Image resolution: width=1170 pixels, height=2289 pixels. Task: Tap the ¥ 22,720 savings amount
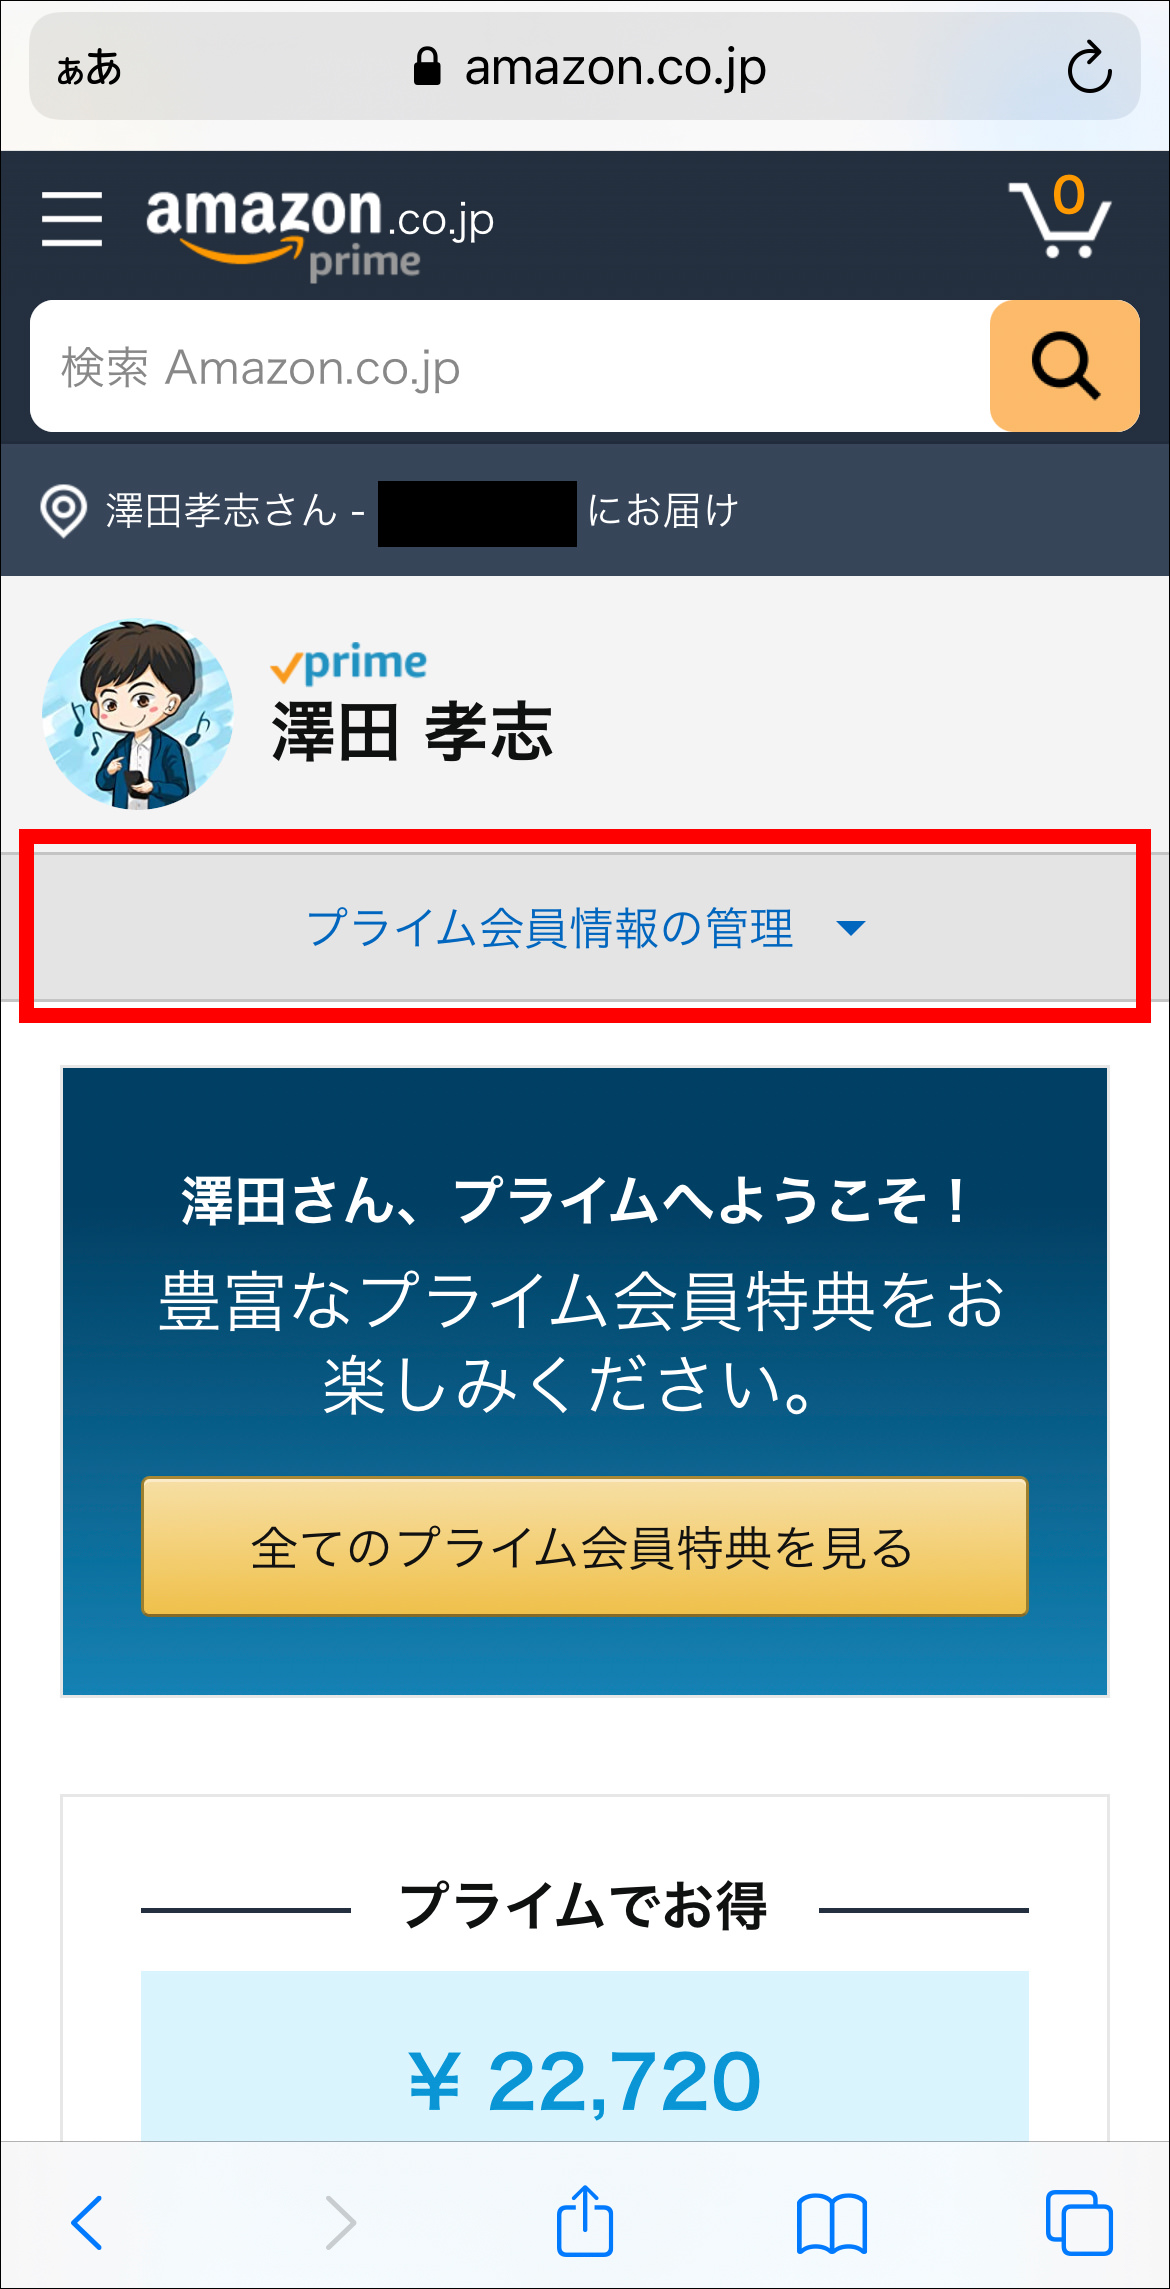(585, 2081)
